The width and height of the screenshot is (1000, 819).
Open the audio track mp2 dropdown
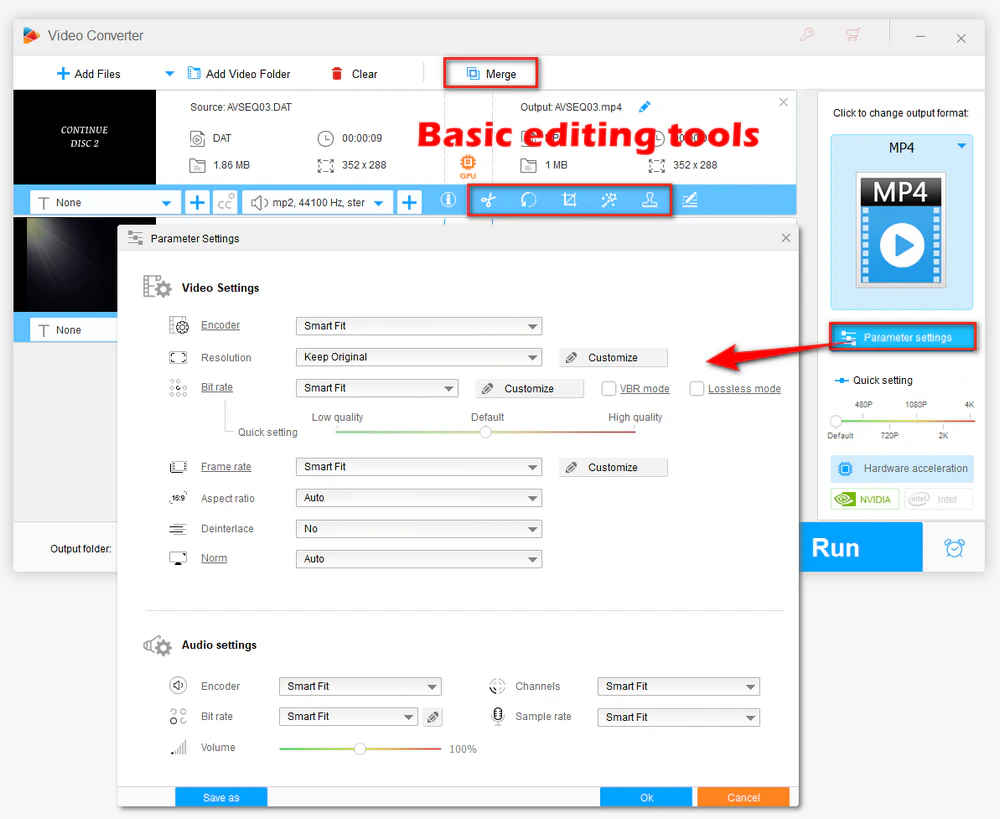318,203
